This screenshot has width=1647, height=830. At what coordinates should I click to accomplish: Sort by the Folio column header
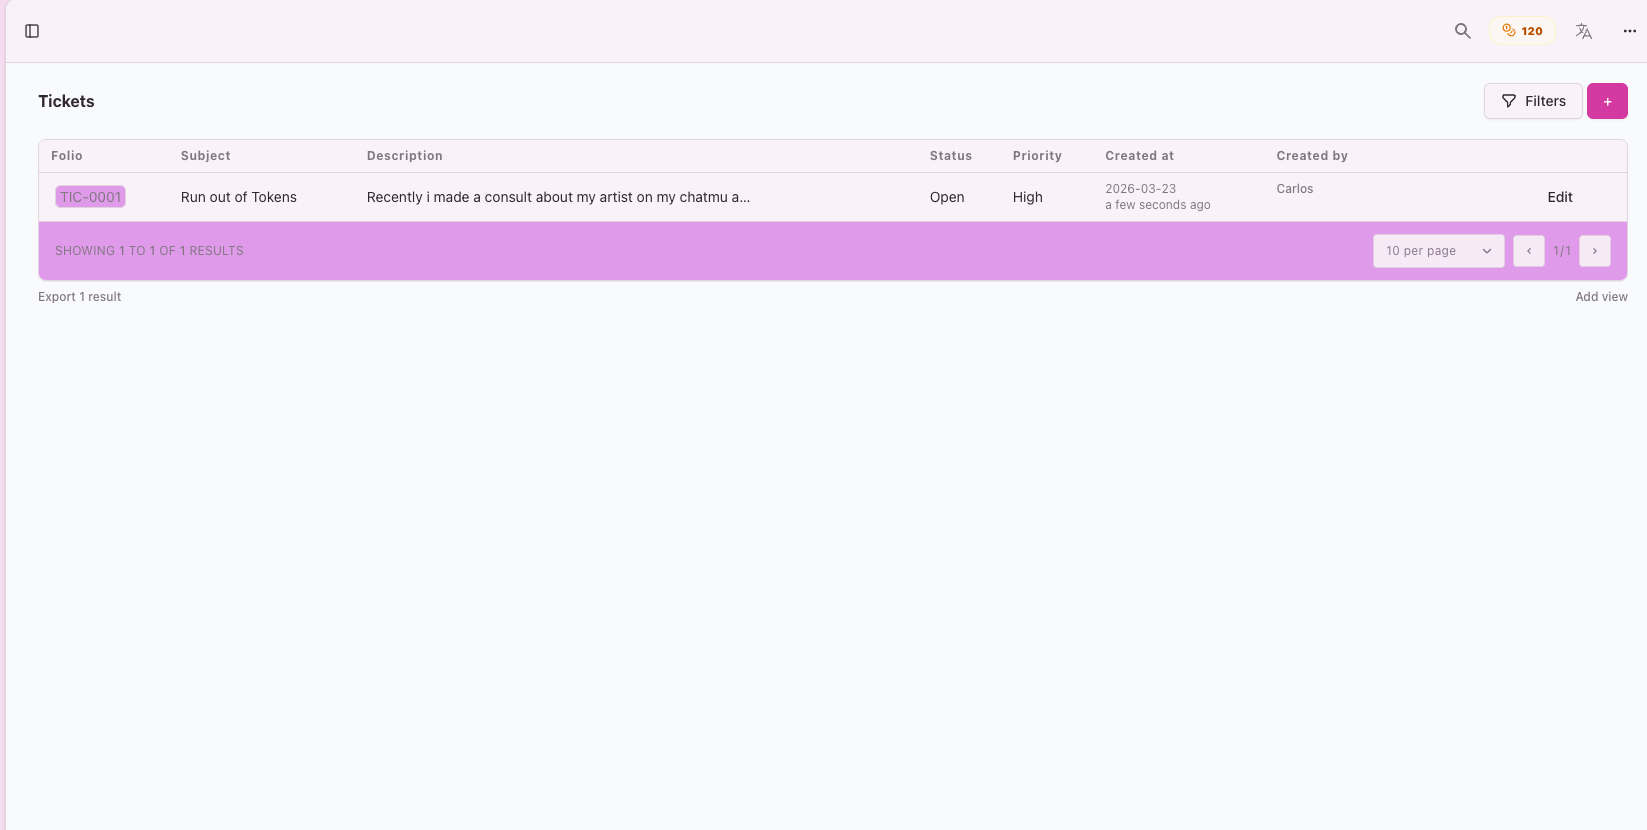(x=67, y=156)
